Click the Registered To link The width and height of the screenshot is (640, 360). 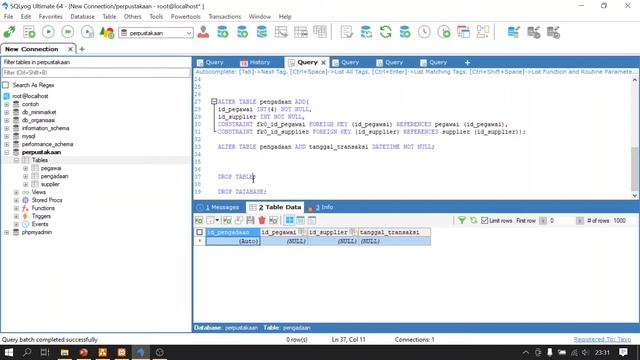coord(602,340)
